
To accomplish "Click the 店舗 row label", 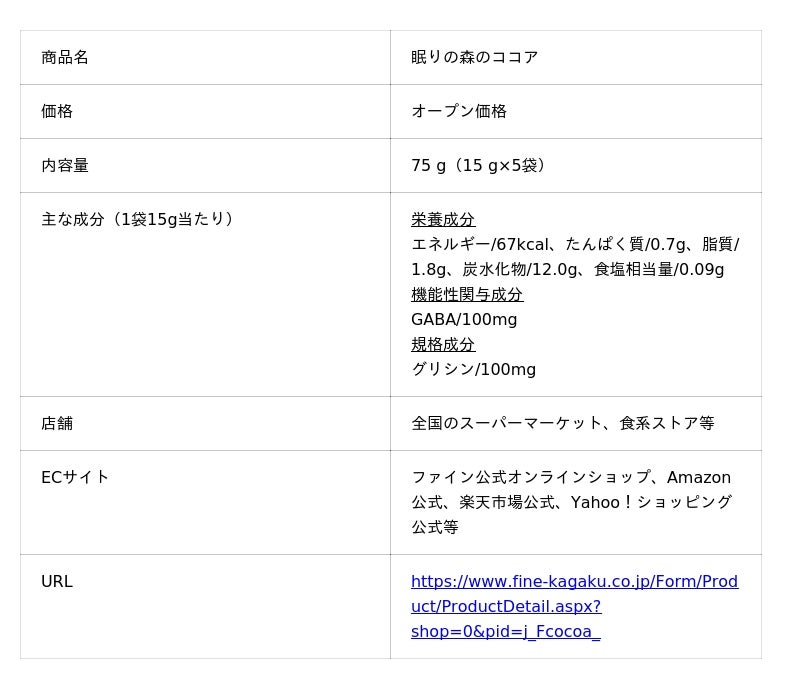I will (x=57, y=424).
